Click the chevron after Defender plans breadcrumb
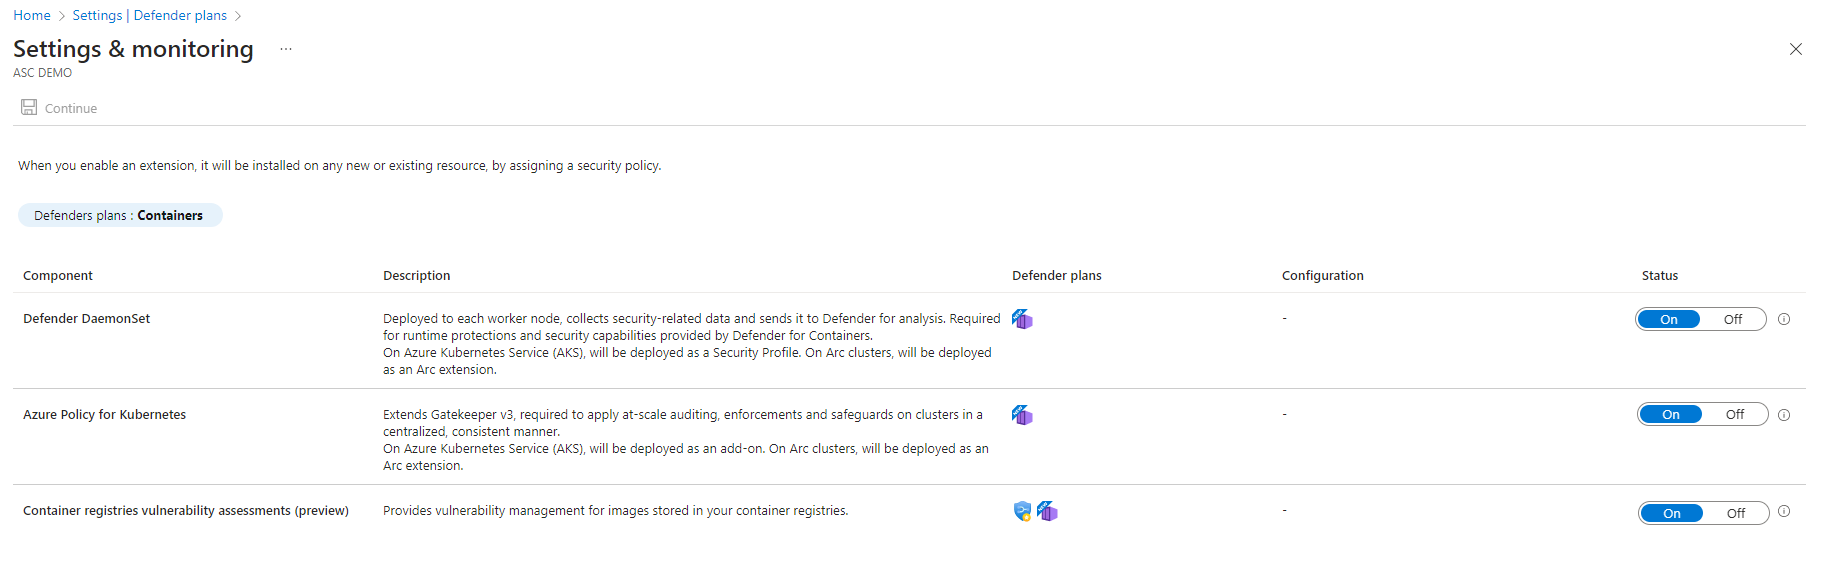The image size is (1838, 582). tap(238, 16)
